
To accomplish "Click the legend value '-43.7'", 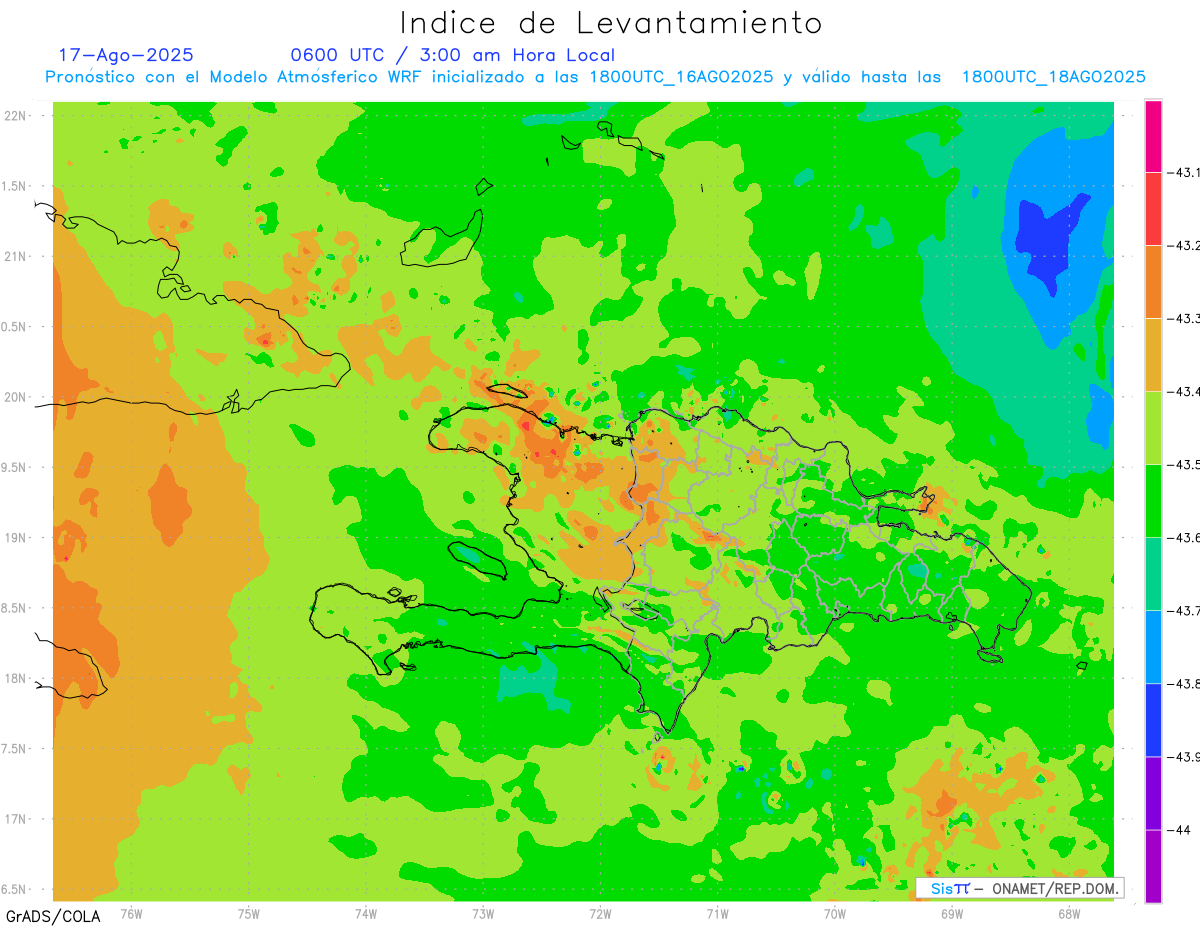I will (x=1183, y=611).
